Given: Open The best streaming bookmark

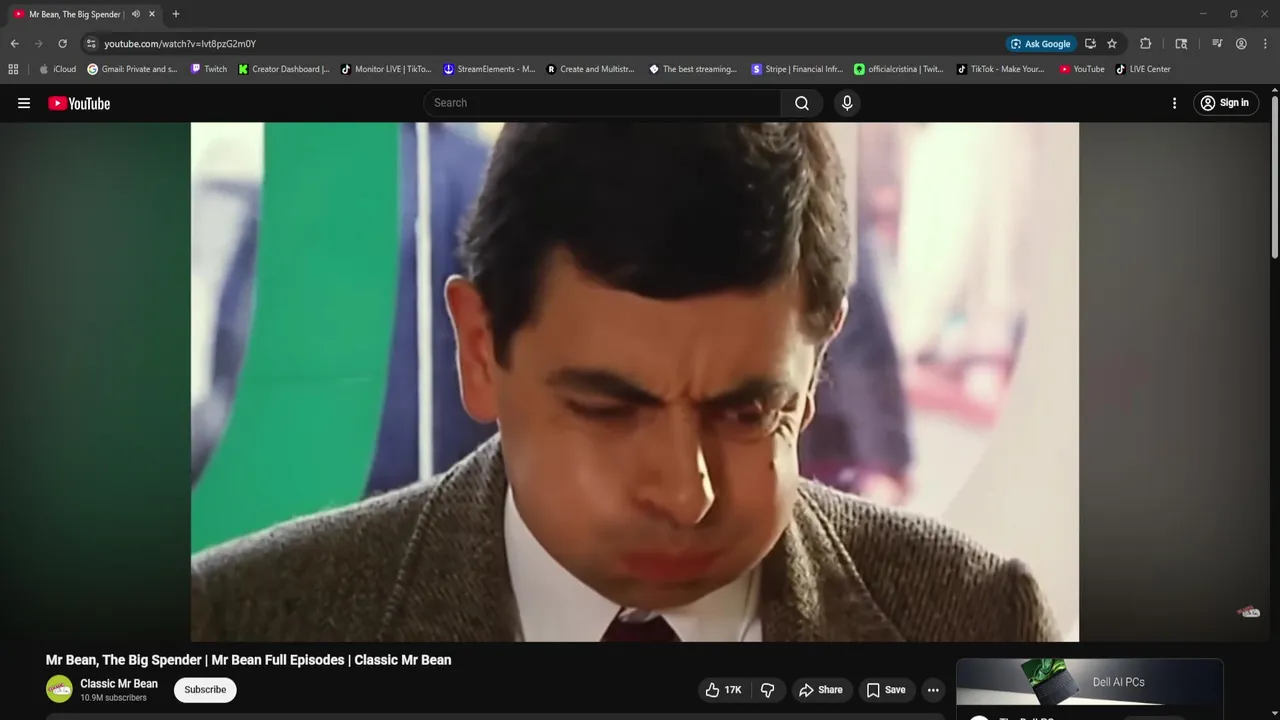Looking at the screenshot, I should (693, 69).
